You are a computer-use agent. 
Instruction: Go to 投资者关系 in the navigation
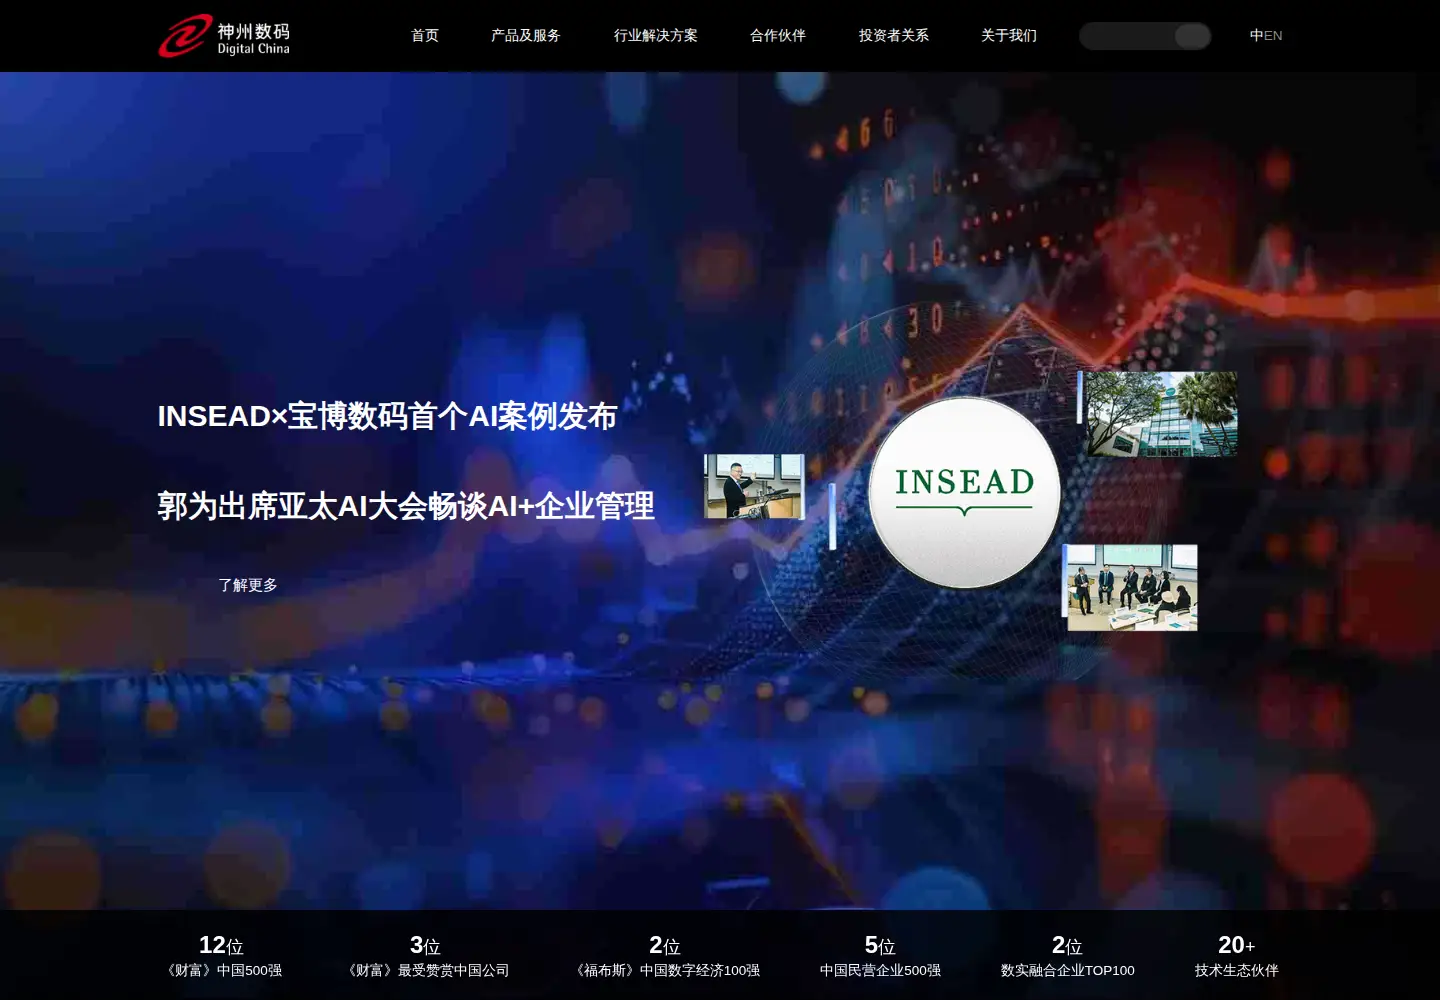[894, 36]
